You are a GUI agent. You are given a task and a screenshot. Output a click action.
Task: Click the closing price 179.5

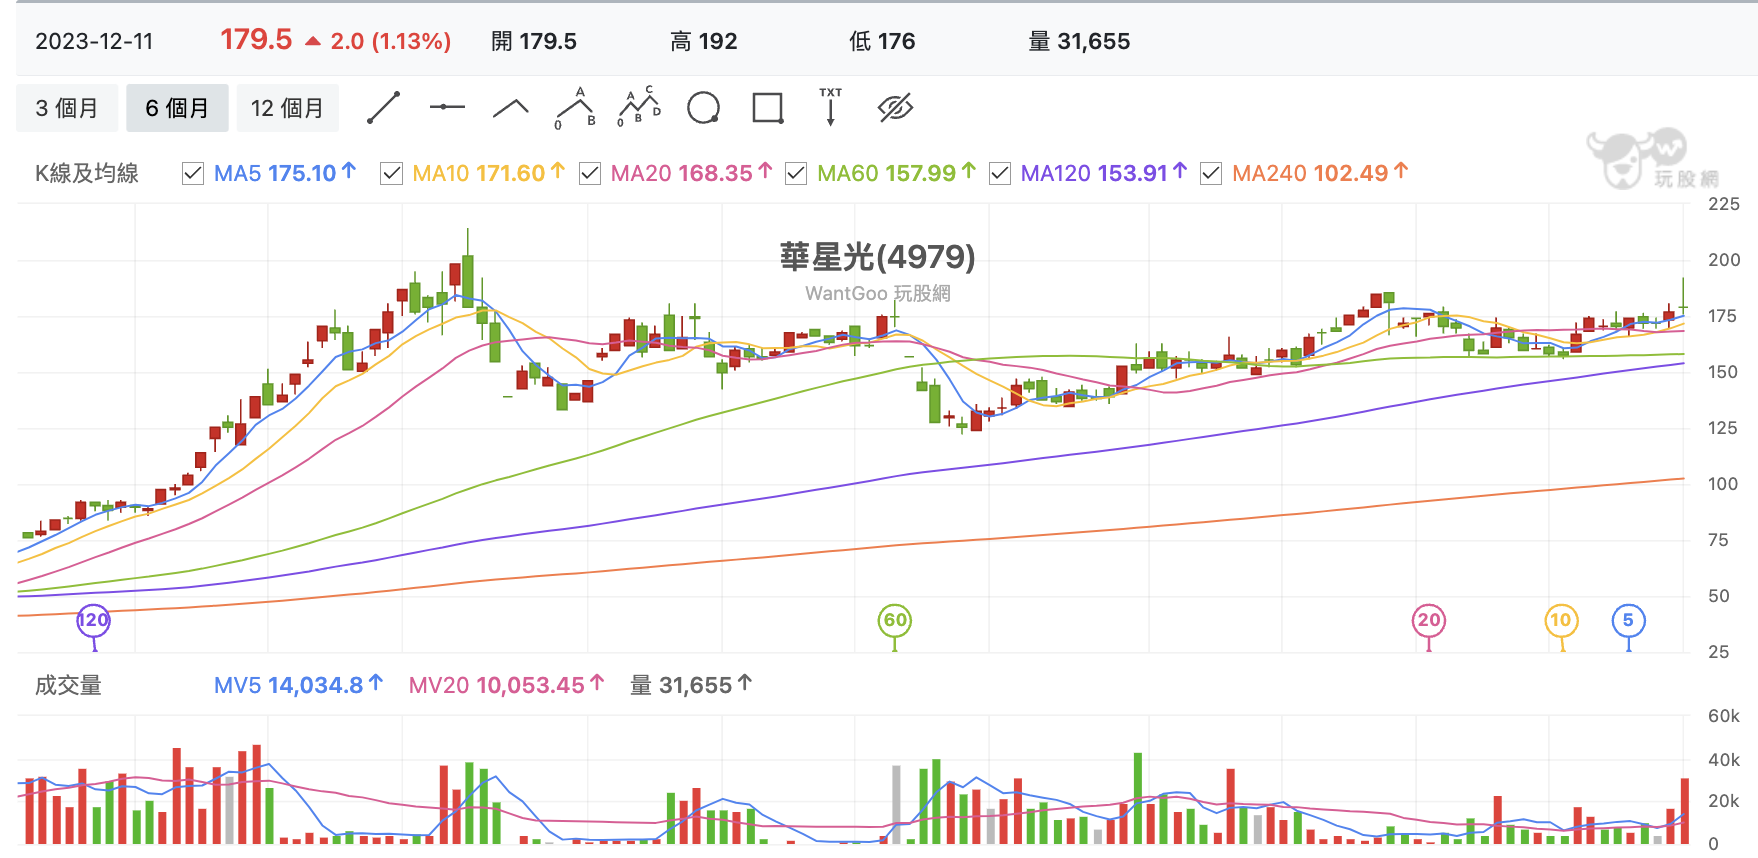click(256, 40)
